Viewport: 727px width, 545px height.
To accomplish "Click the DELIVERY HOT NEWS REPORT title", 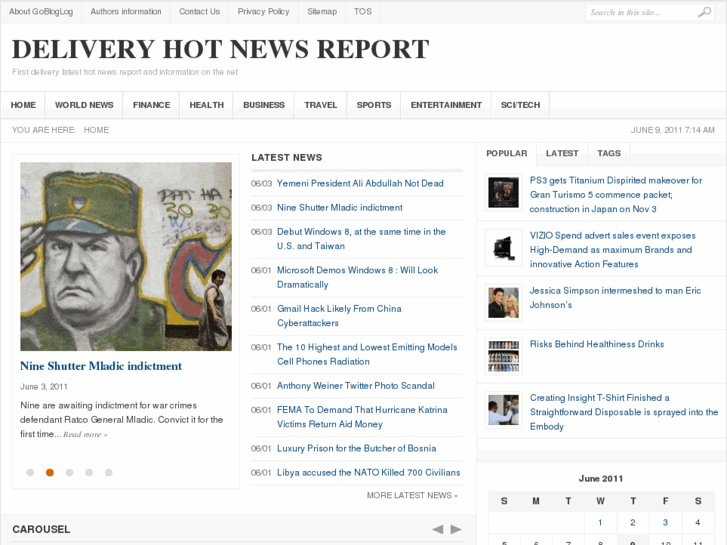I will (221, 49).
